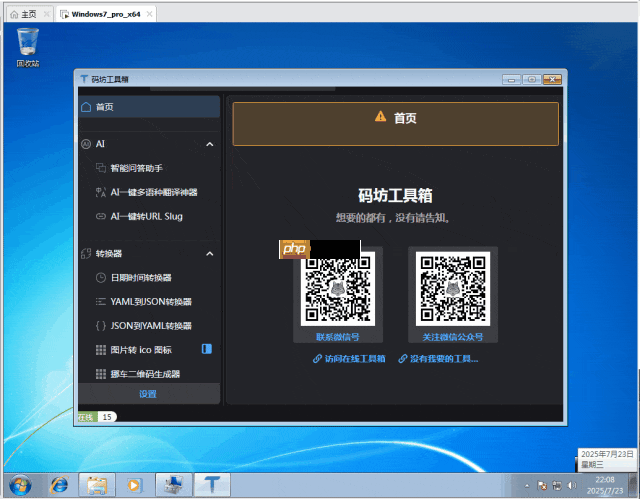
Task: Open 智能问答助手 tool
Action: pos(137,168)
